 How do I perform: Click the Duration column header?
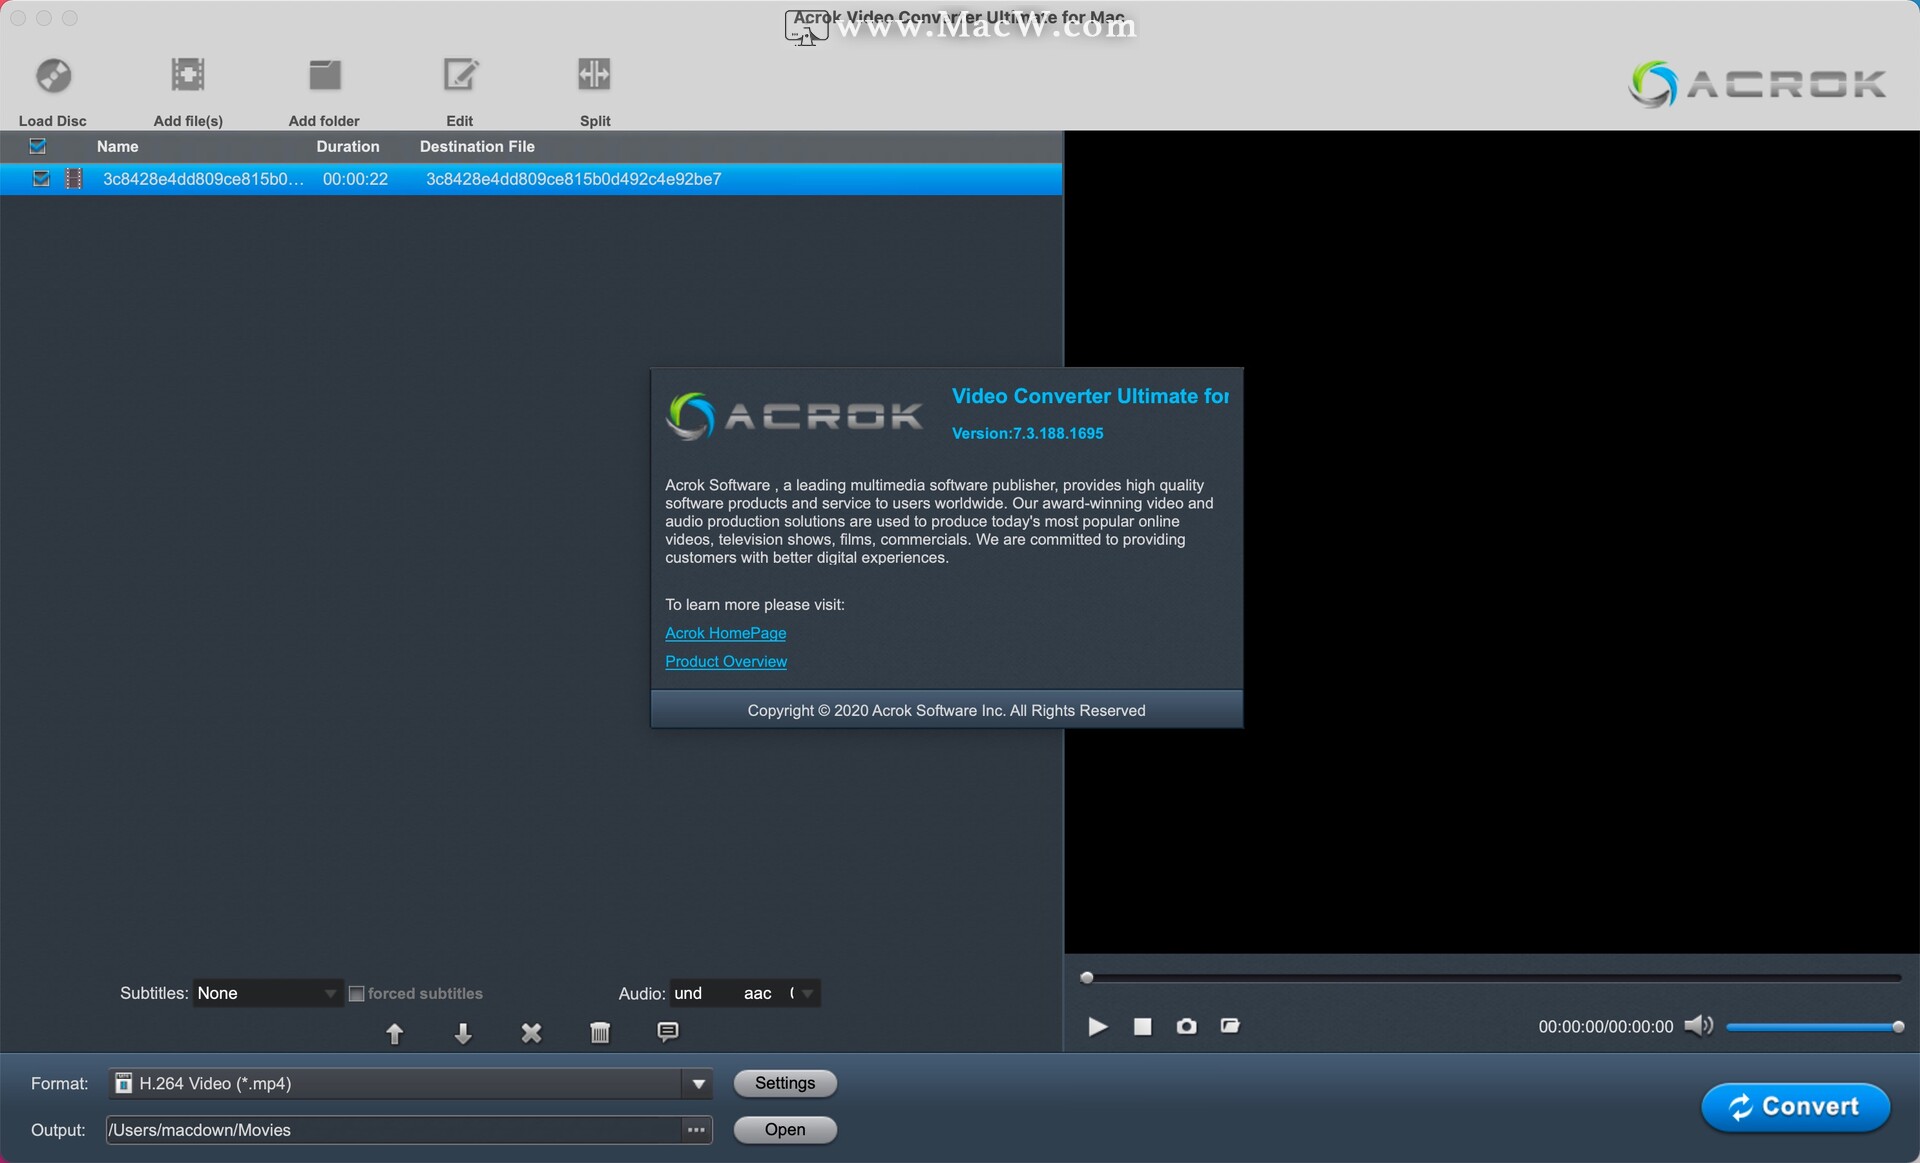pos(348,146)
